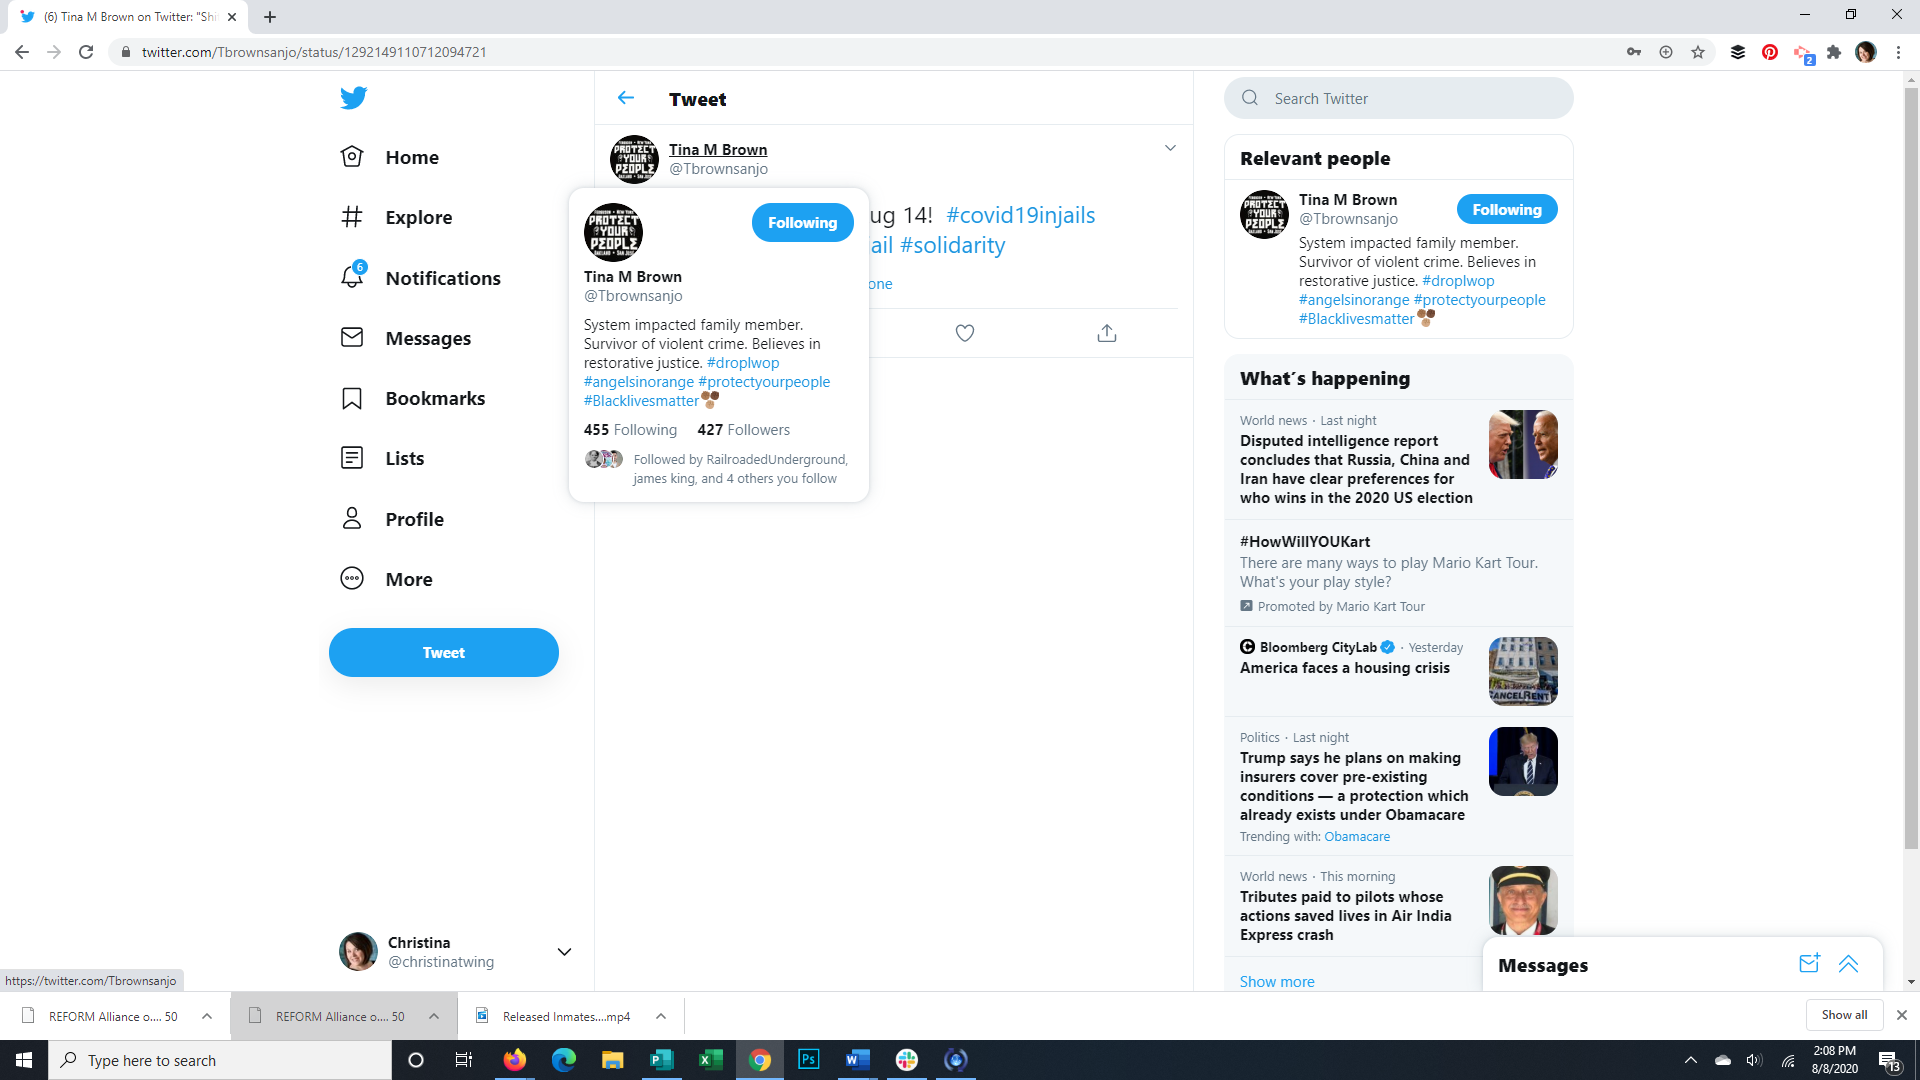The width and height of the screenshot is (1920, 1080).
Task: Open Photoshop from the Windows taskbar
Action: pos(808,1060)
